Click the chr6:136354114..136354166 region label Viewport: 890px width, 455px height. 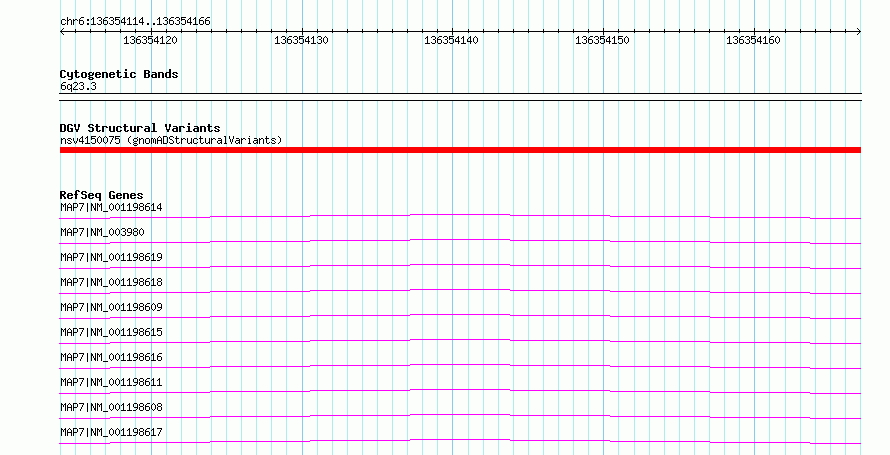click(x=135, y=21)
